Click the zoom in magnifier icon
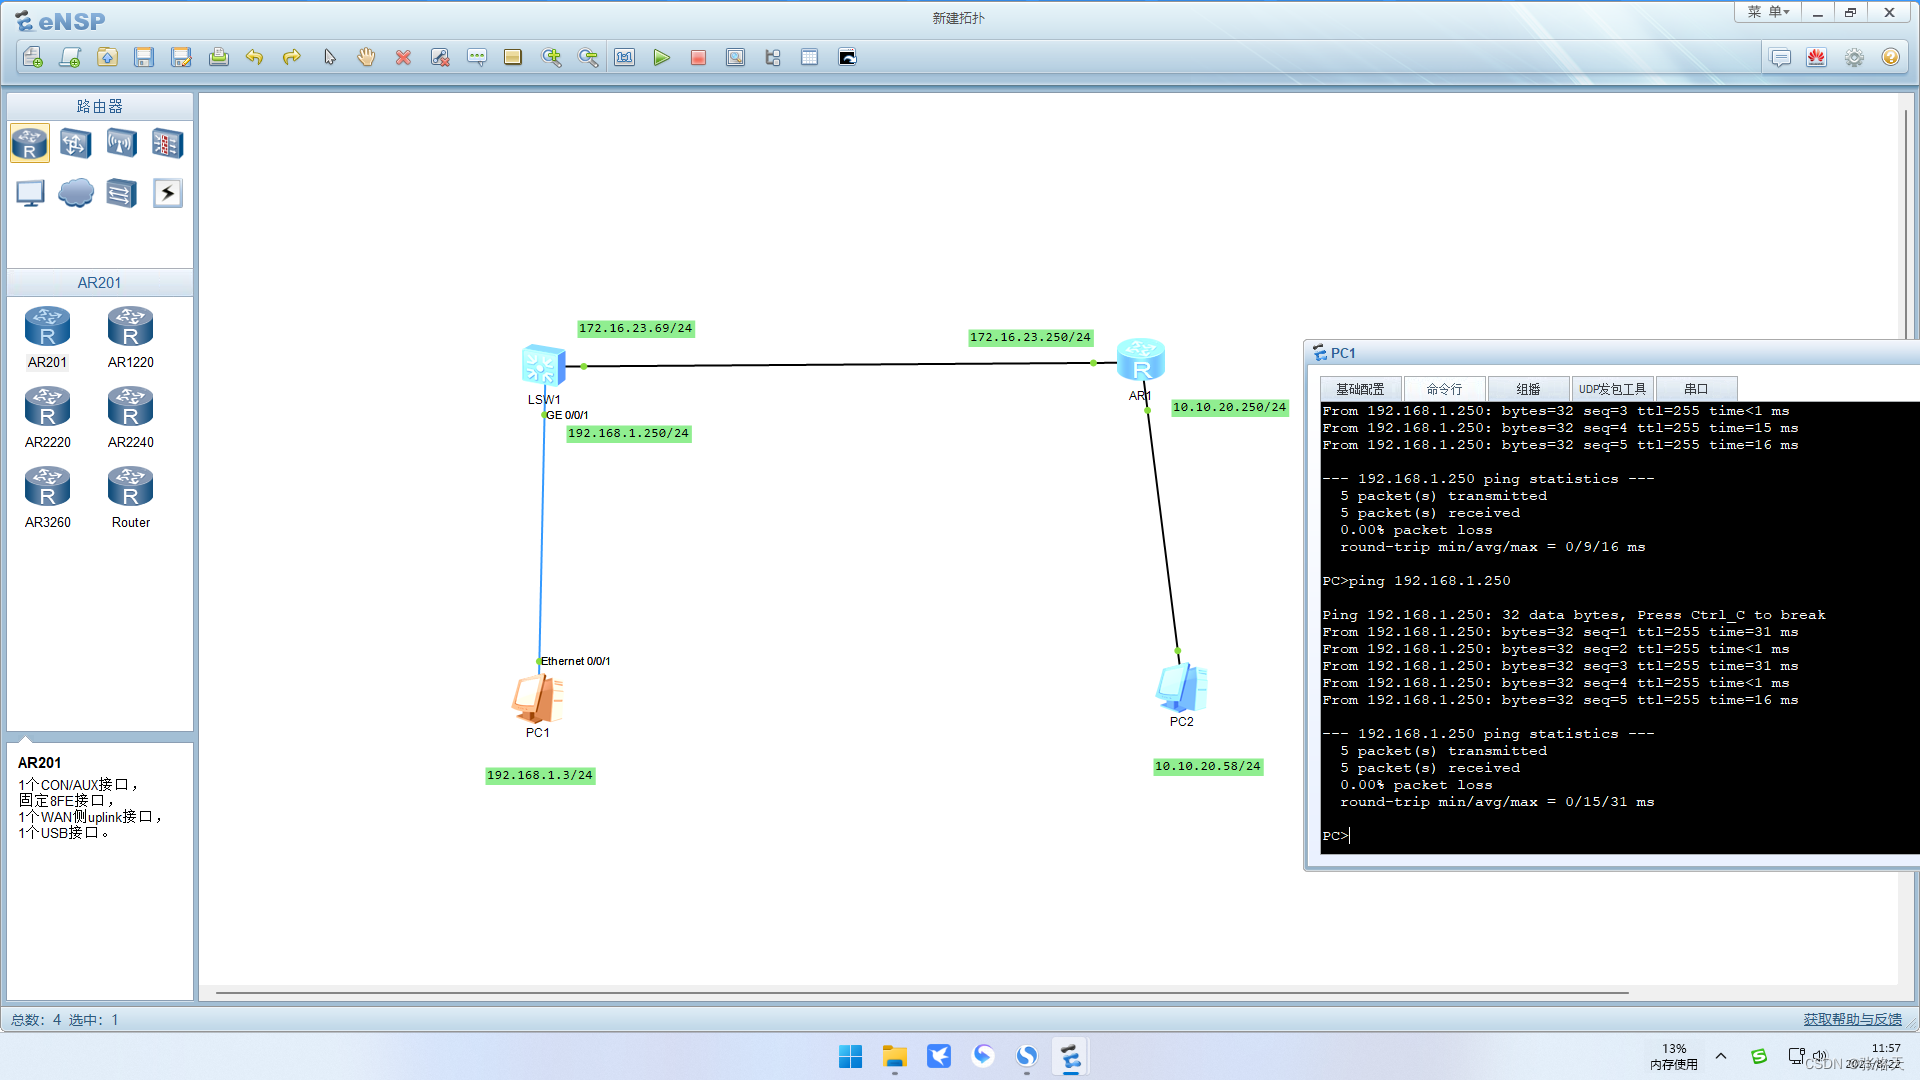This screenshot has height=1080, width=1920. coord(551,58)
